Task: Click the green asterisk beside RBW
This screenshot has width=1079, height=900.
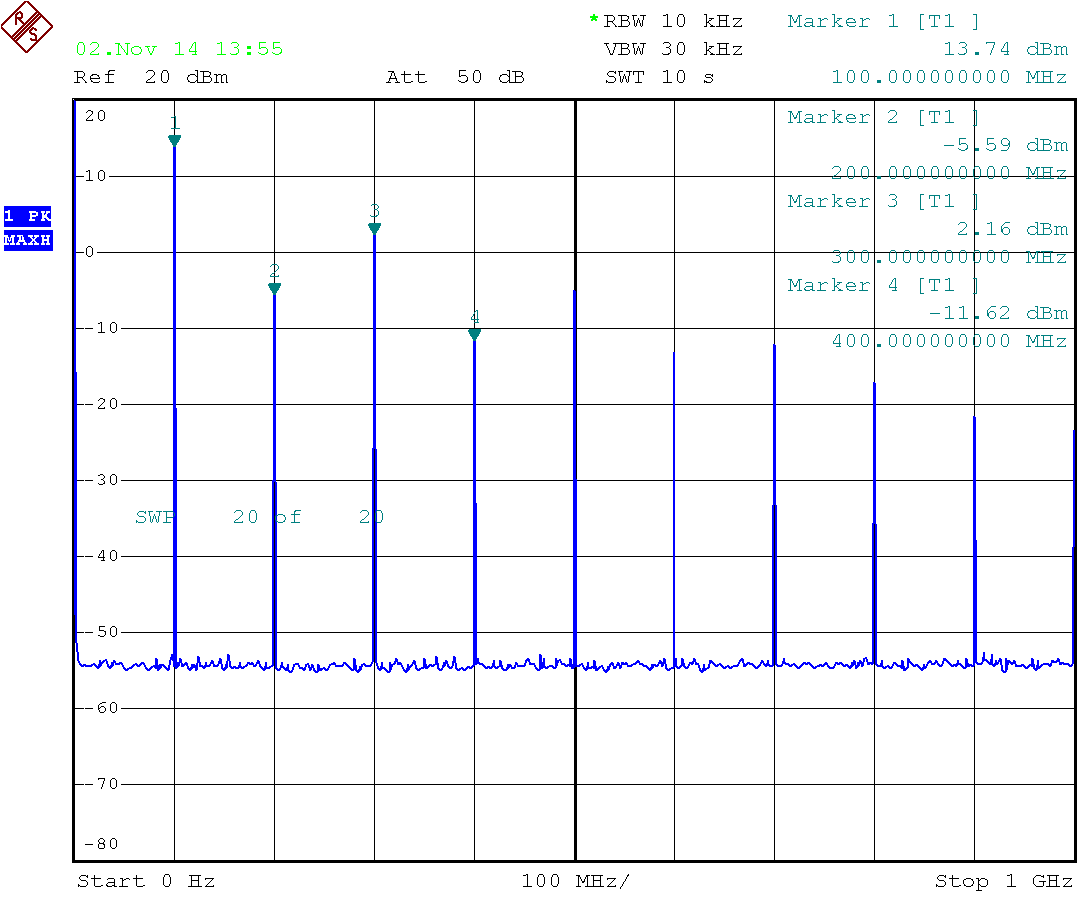Action: tap(594, 19)
